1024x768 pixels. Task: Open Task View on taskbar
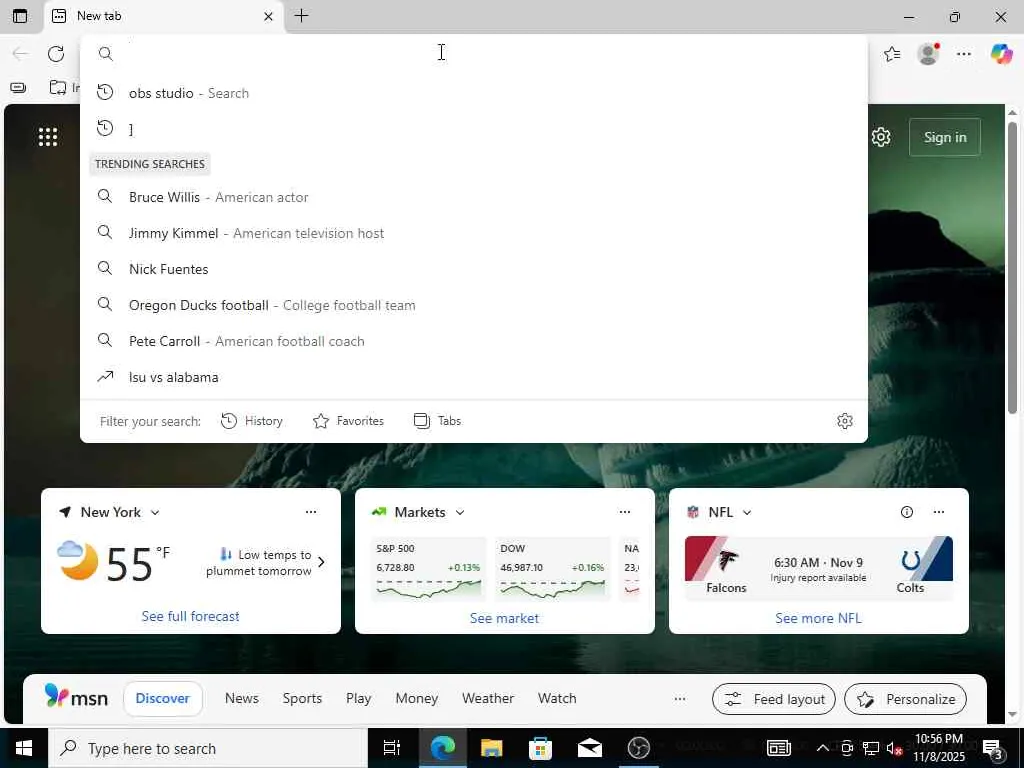click(x=391, y=748)
